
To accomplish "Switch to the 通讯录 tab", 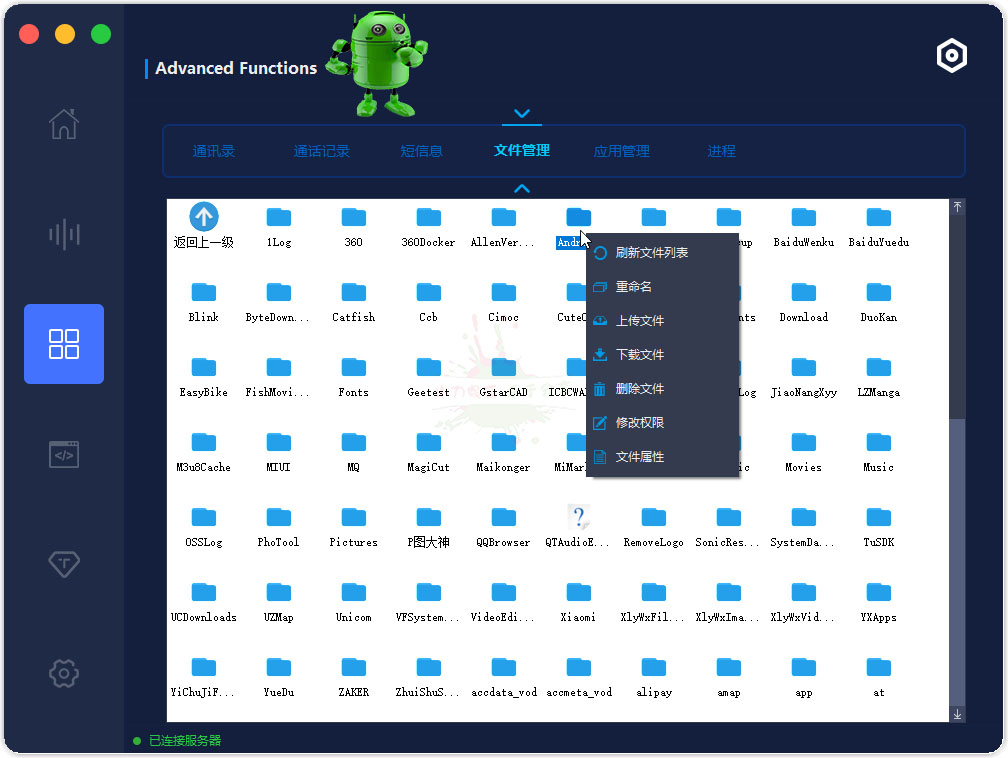I will [x=213, y=151].
